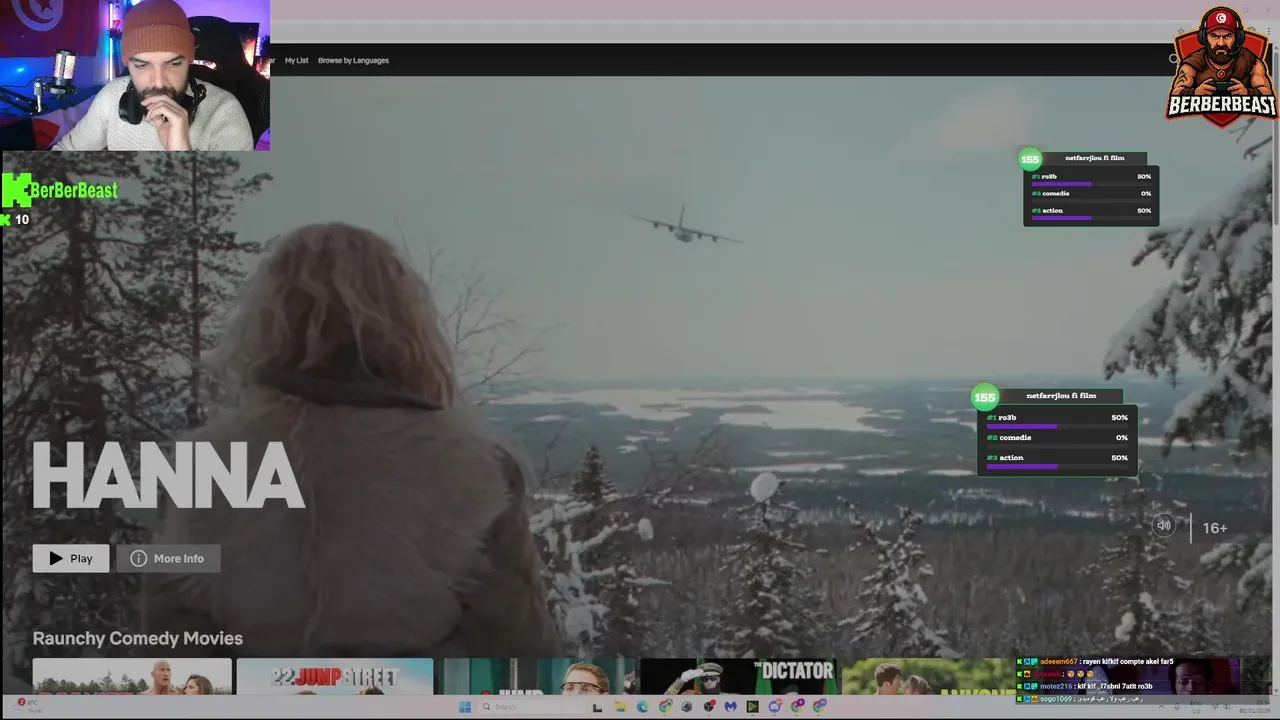Viewport: 1280px width, 720px height.
Task: Open Browse by Languages
Action: (353, 60)
